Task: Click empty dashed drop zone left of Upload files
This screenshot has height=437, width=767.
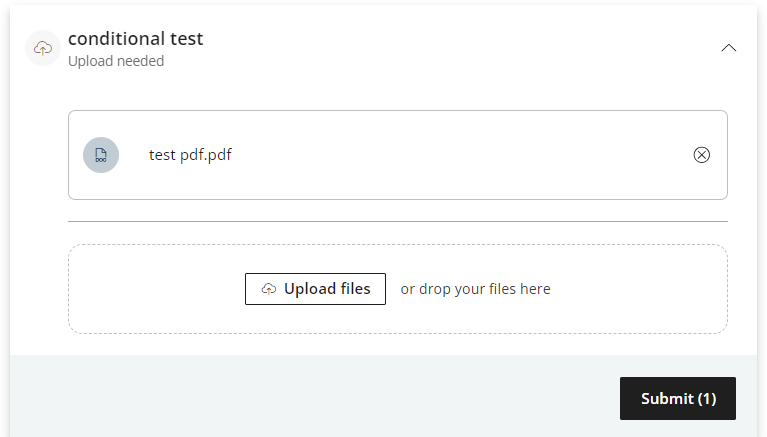Action: pos(157,289)
